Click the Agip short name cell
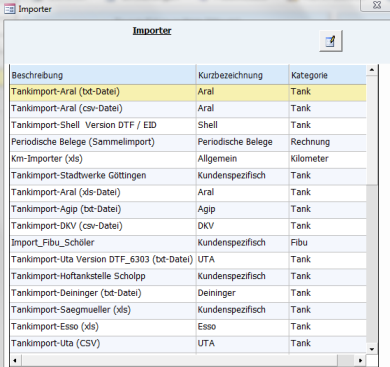This screenshot has height=367, width=390. (x=242, y=209)
